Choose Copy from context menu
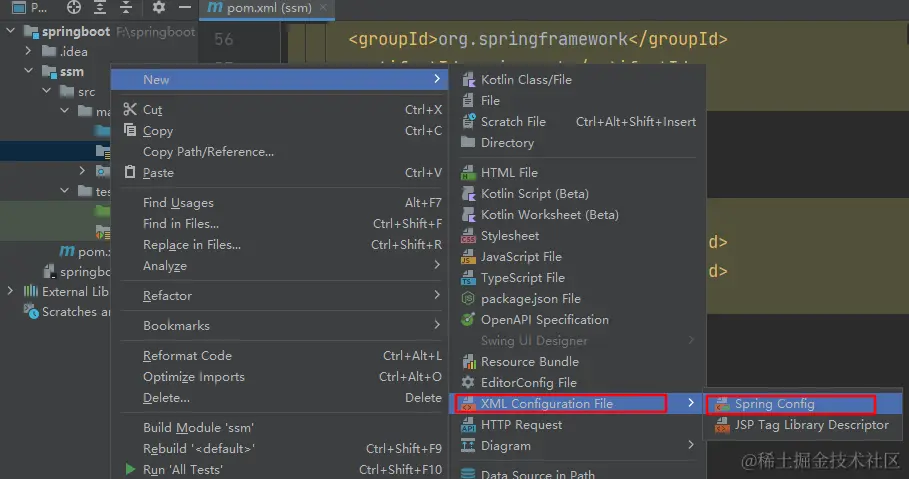 [x=279, y=130]
